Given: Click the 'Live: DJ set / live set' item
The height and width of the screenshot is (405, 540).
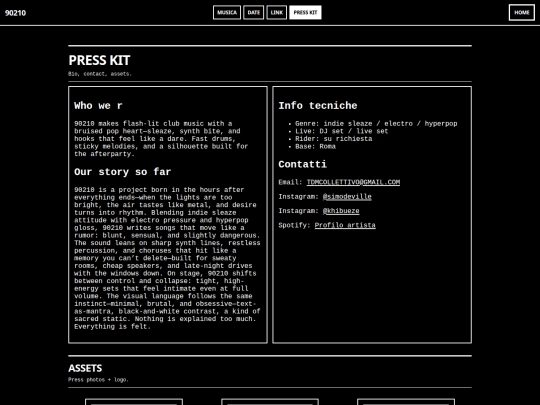Looking at the screenshot, I should point(341,131).
